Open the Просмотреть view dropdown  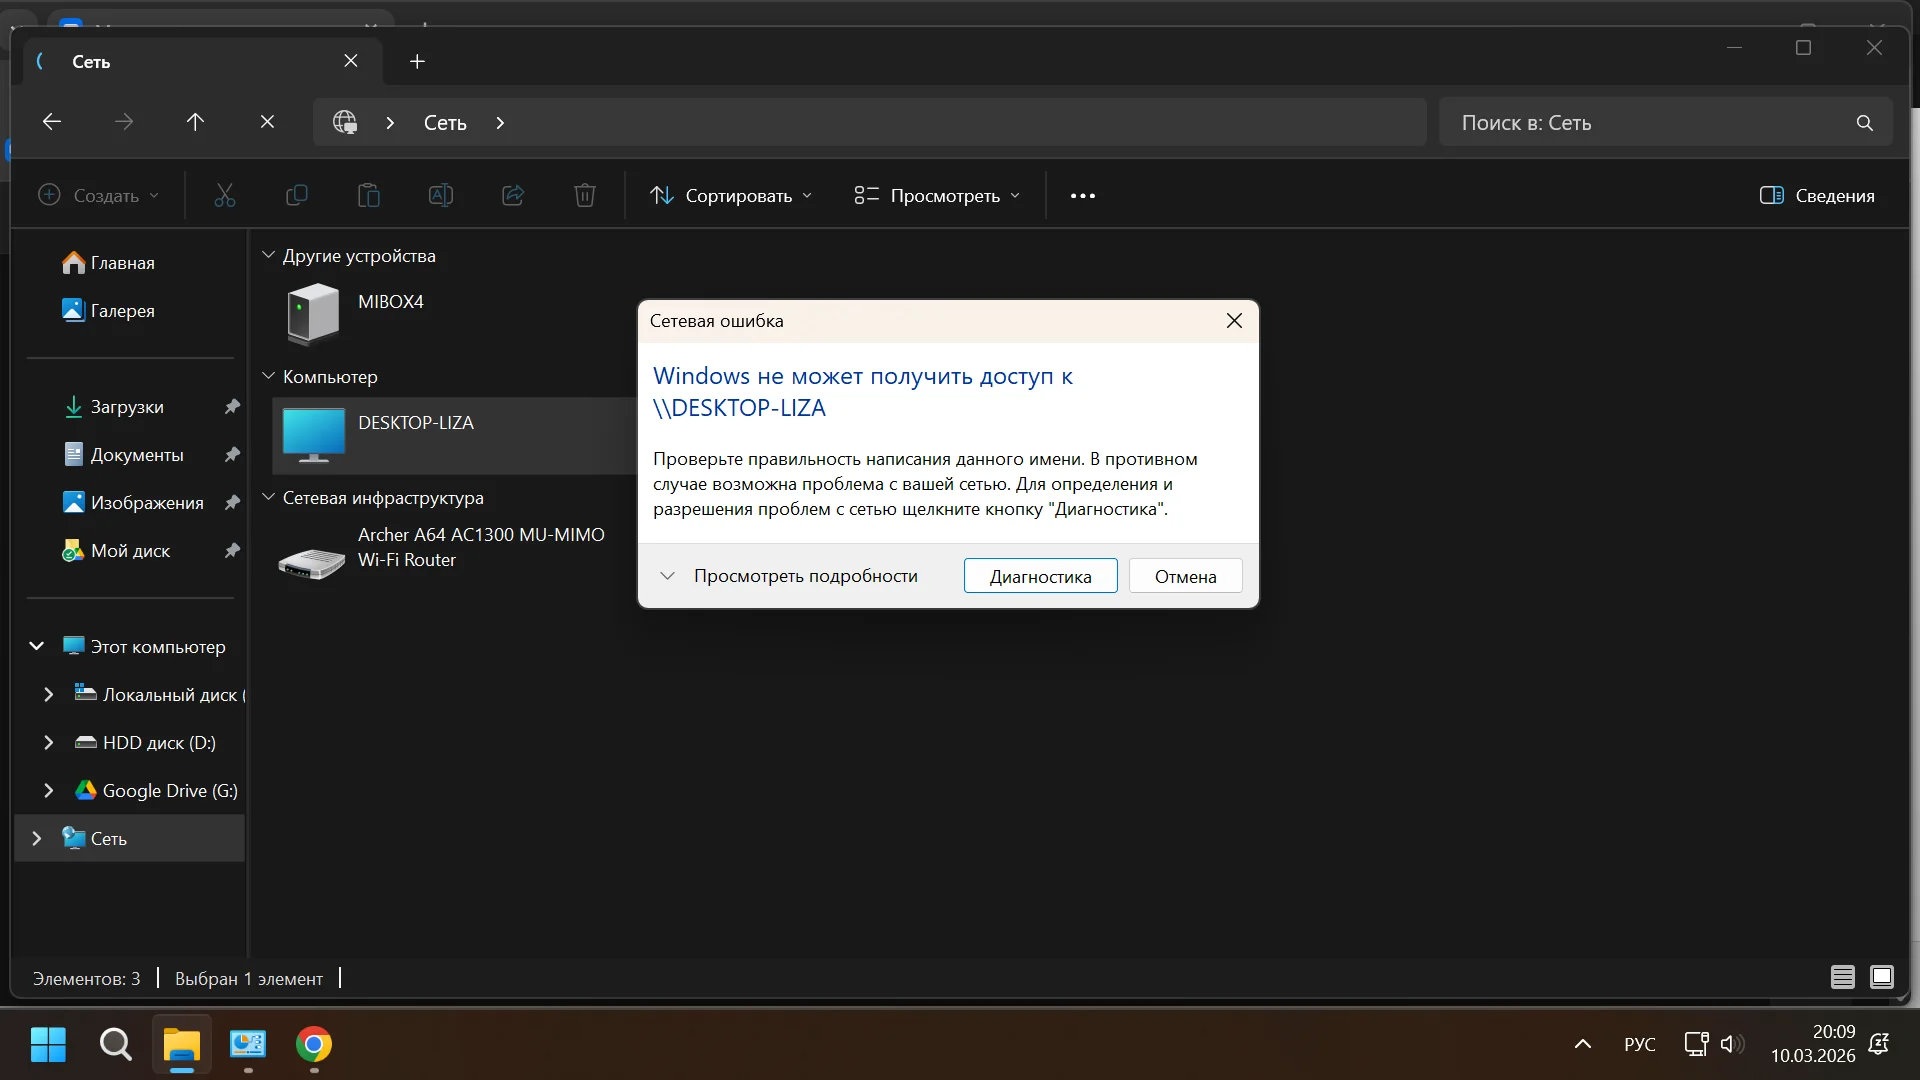point(937,196)
